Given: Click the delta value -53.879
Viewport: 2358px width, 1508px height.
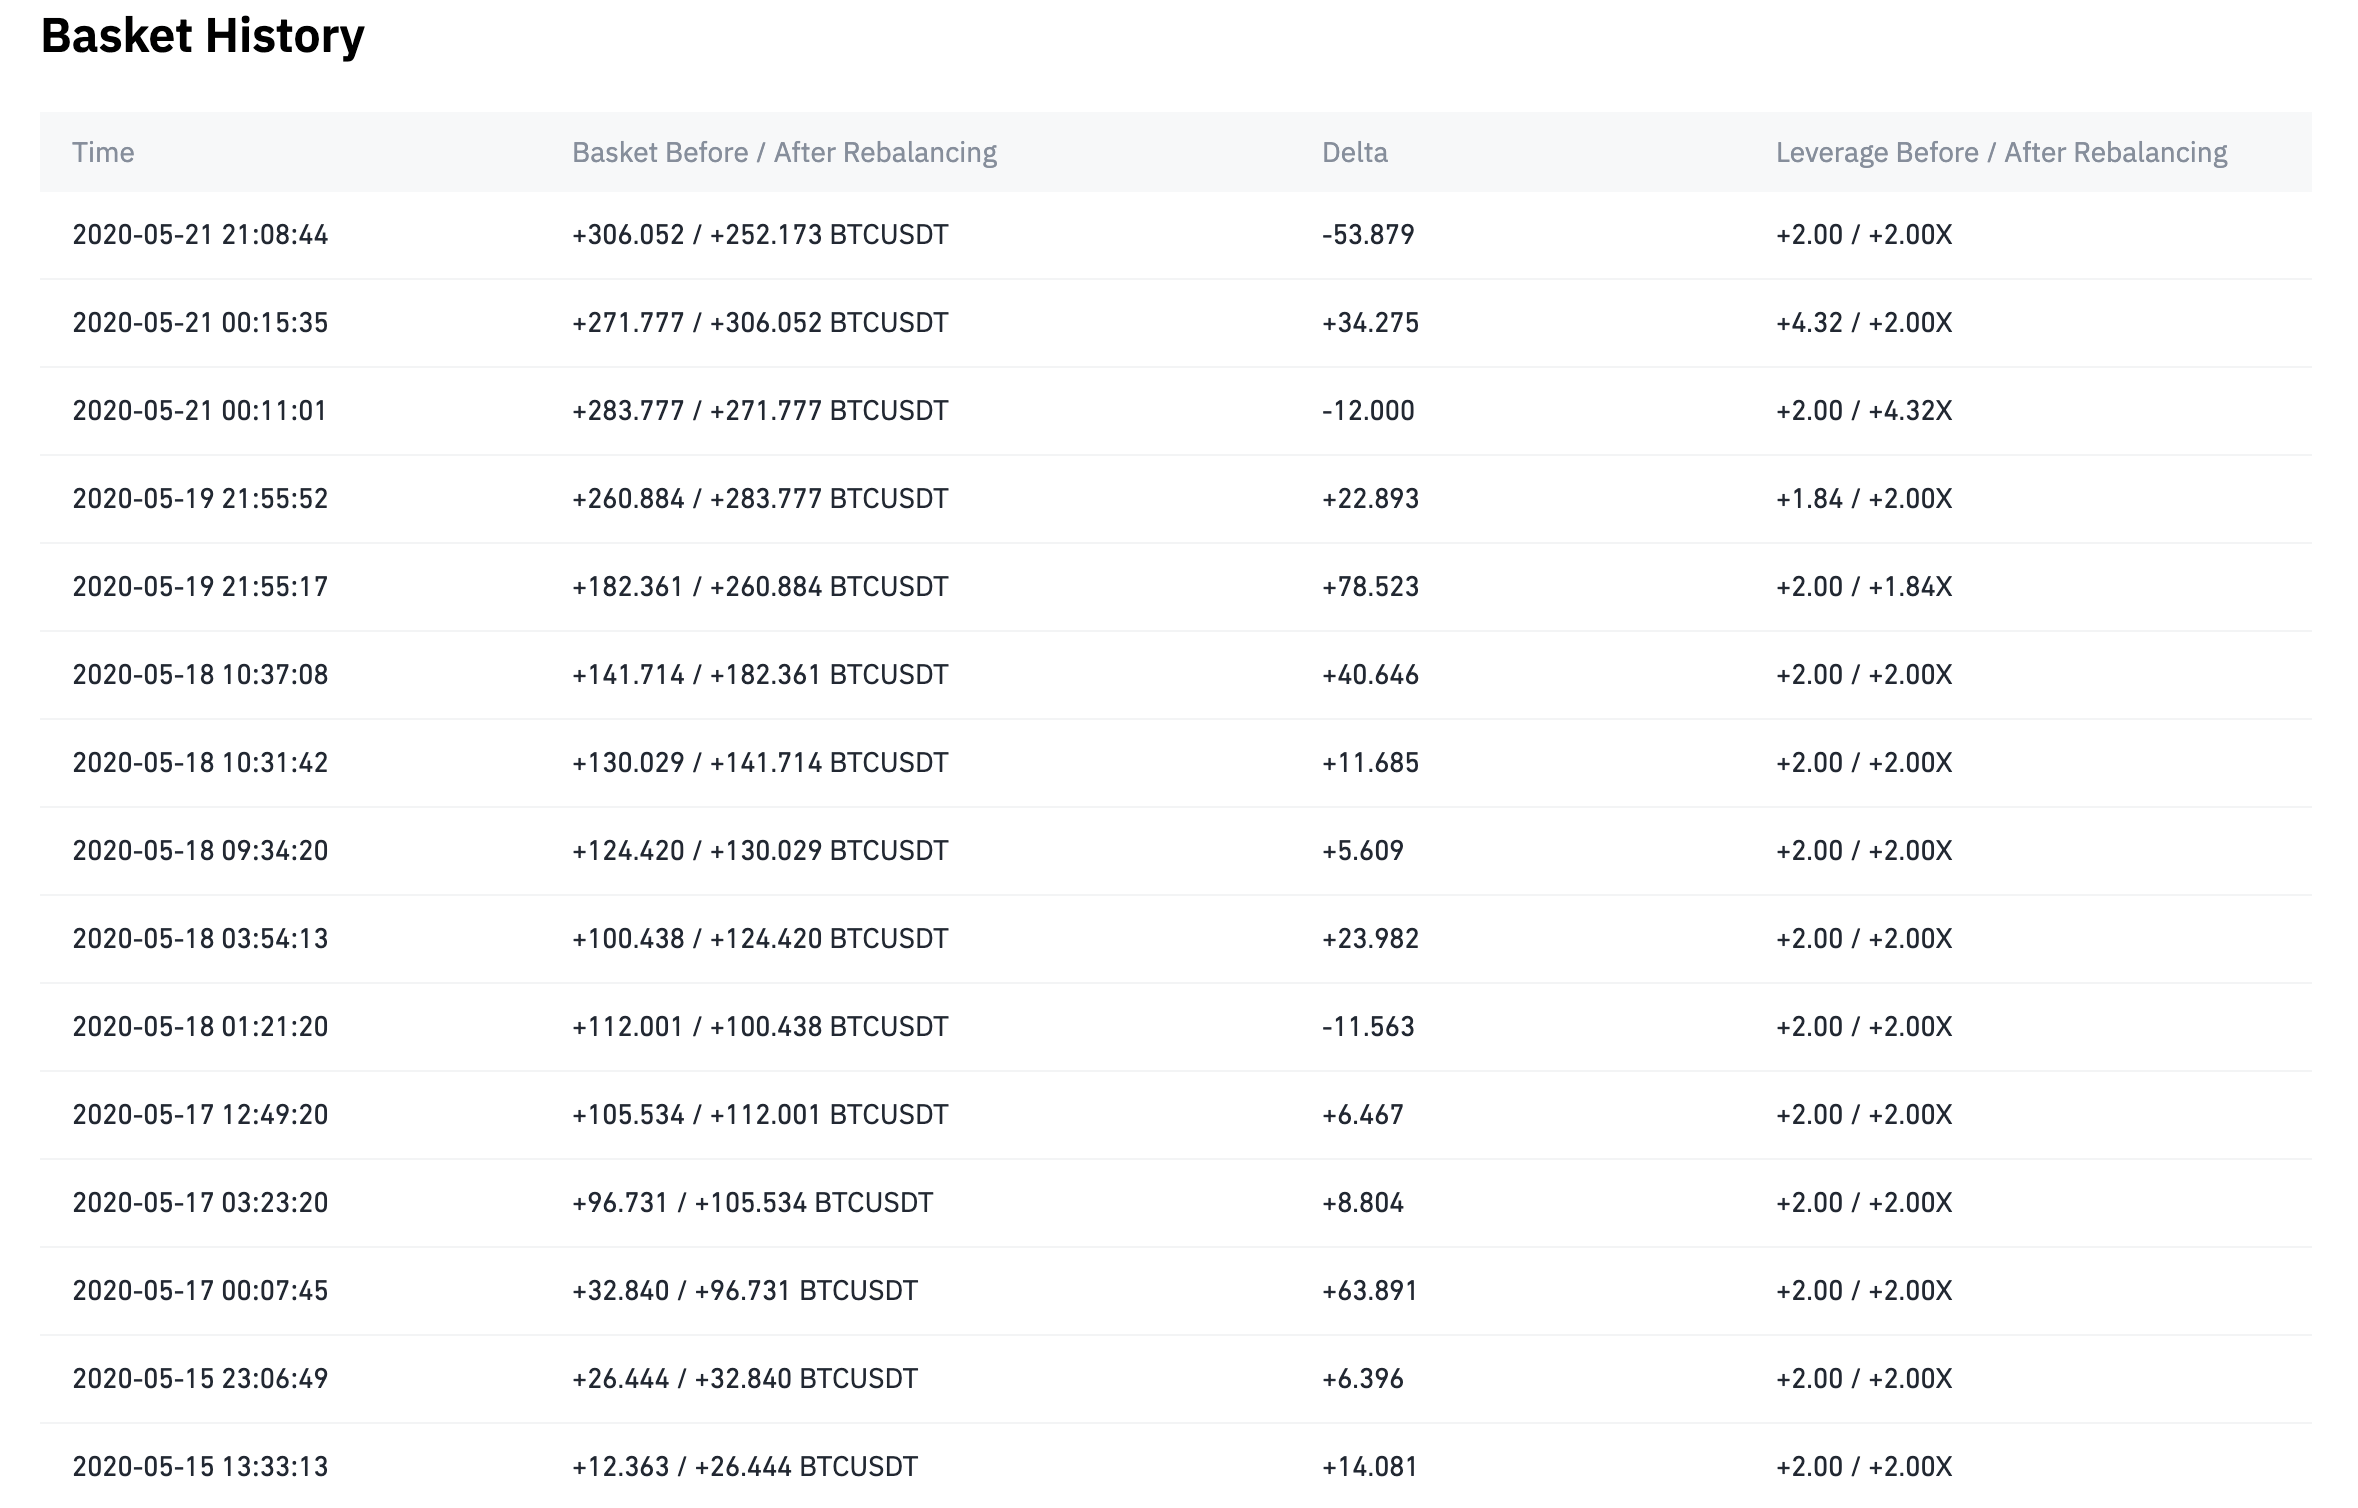Looking at the screenshot, I should (x=1368, y=235).
